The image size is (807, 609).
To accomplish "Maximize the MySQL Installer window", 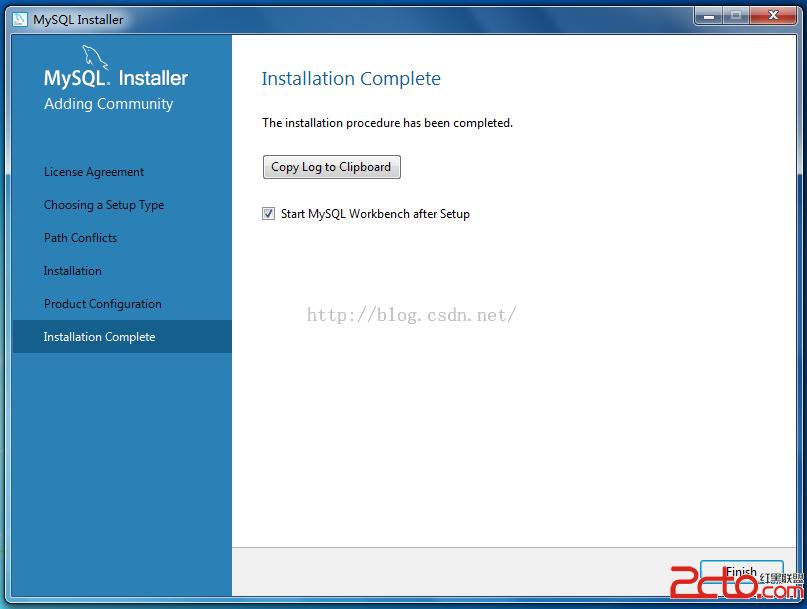I will pos(736,16).
